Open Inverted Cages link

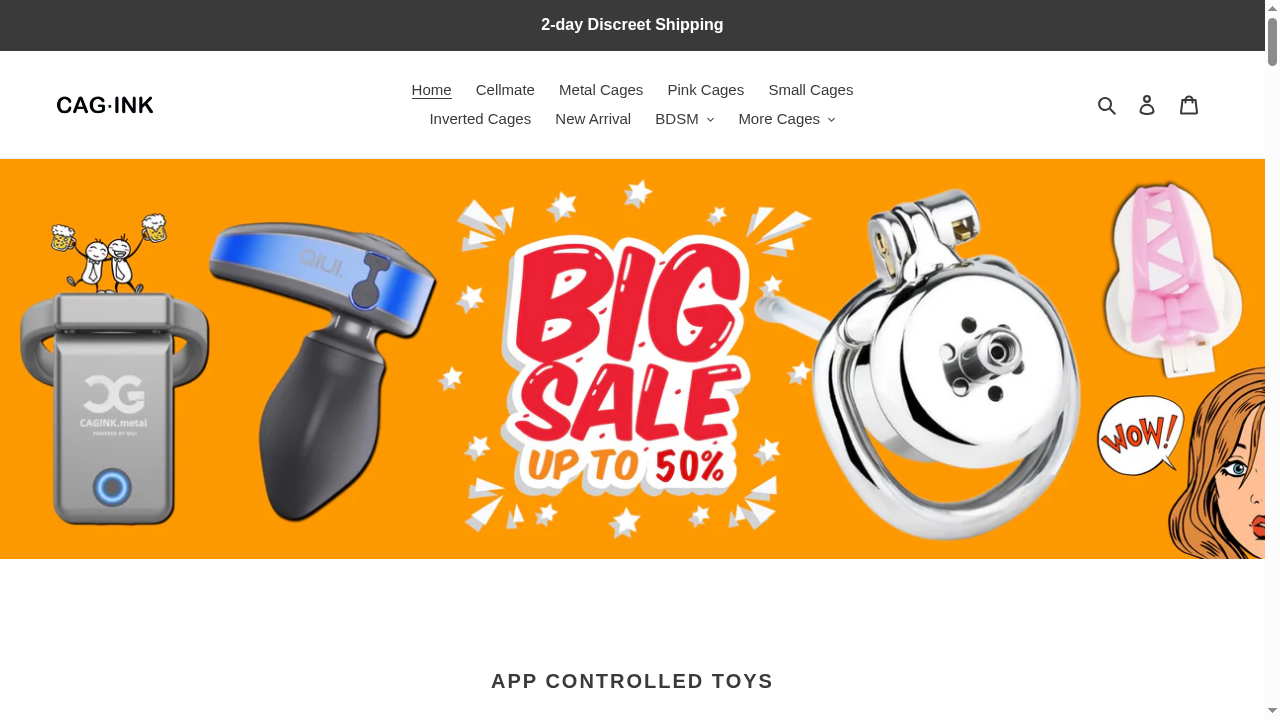tap(480, 119)
